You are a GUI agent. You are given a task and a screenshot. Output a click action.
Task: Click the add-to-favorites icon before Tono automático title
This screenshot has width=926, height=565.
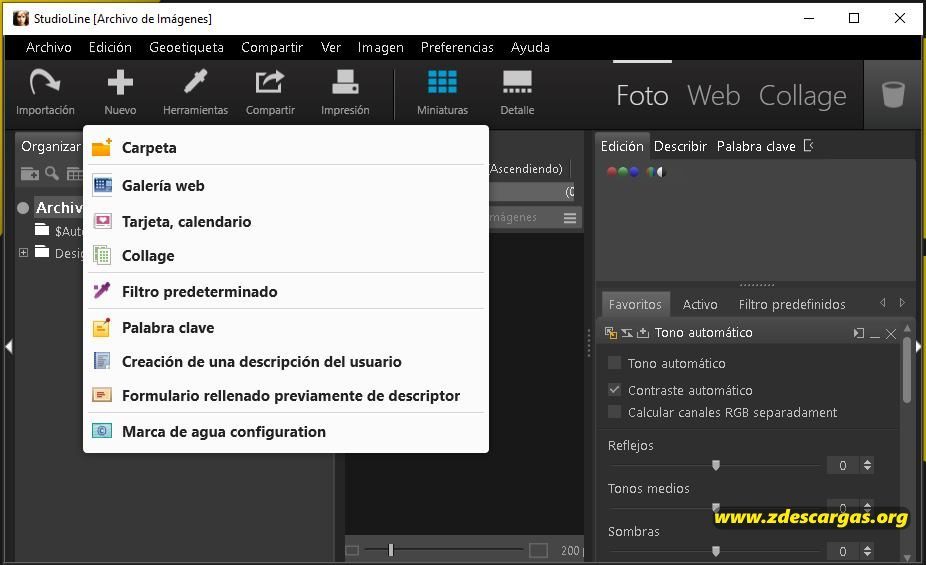tap(643, 333)
